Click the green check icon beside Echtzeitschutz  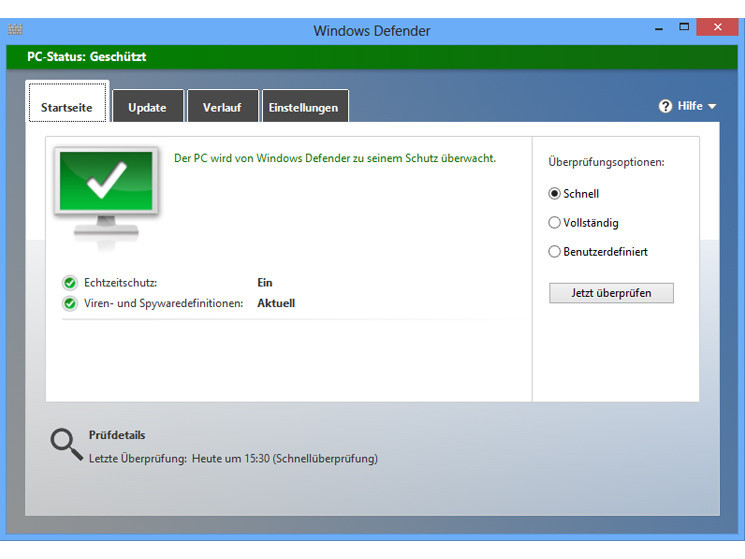[x=70, y=283]
